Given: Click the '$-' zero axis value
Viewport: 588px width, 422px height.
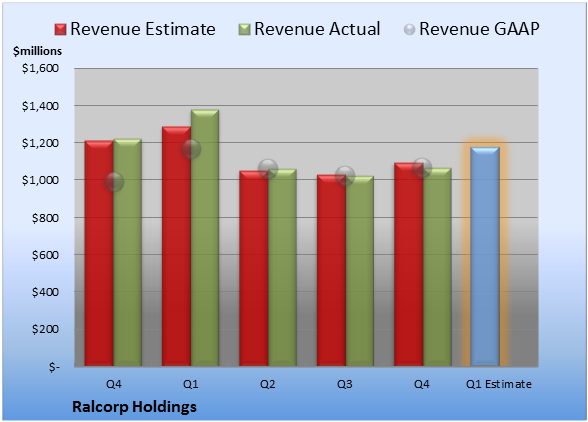Looking at the screenshot, I should (54, 367).
